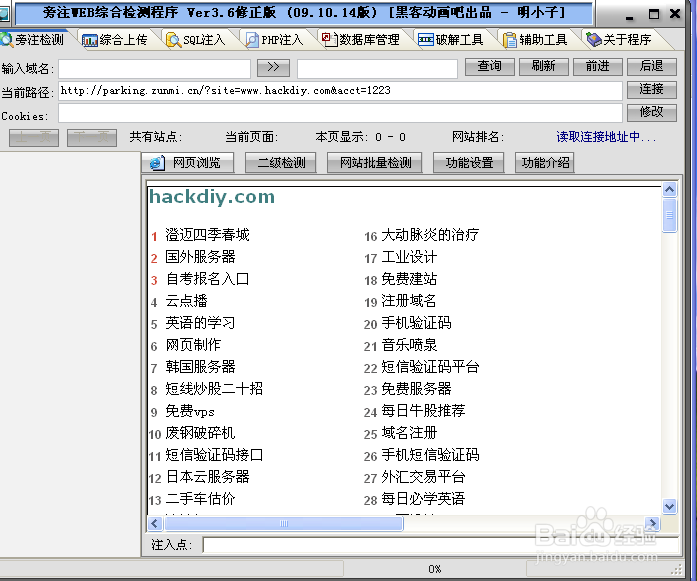Screen dimensions: 697x581
Task: Click the 网页制作 link
Action: [193, 345]
